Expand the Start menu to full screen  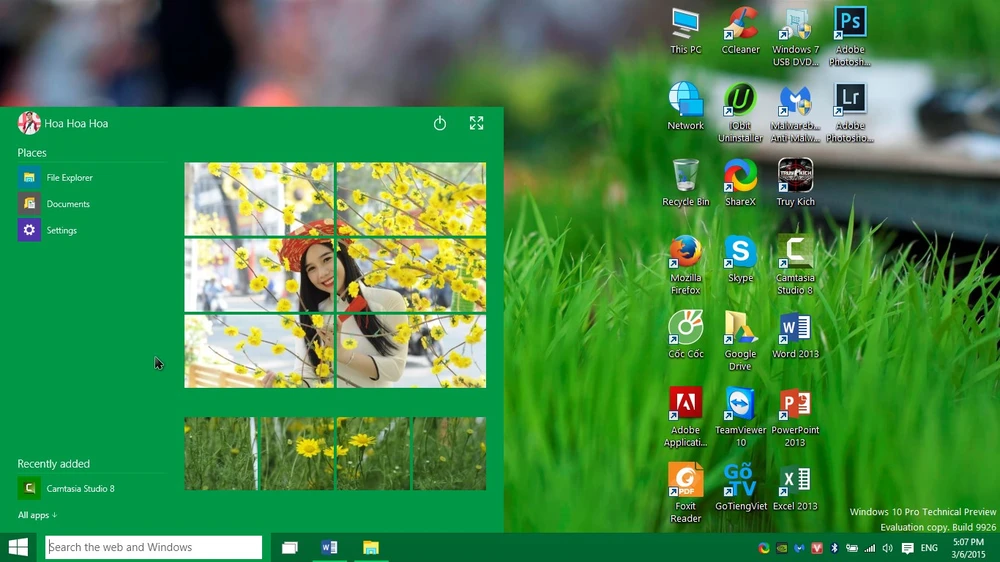[x=476, y=123]
